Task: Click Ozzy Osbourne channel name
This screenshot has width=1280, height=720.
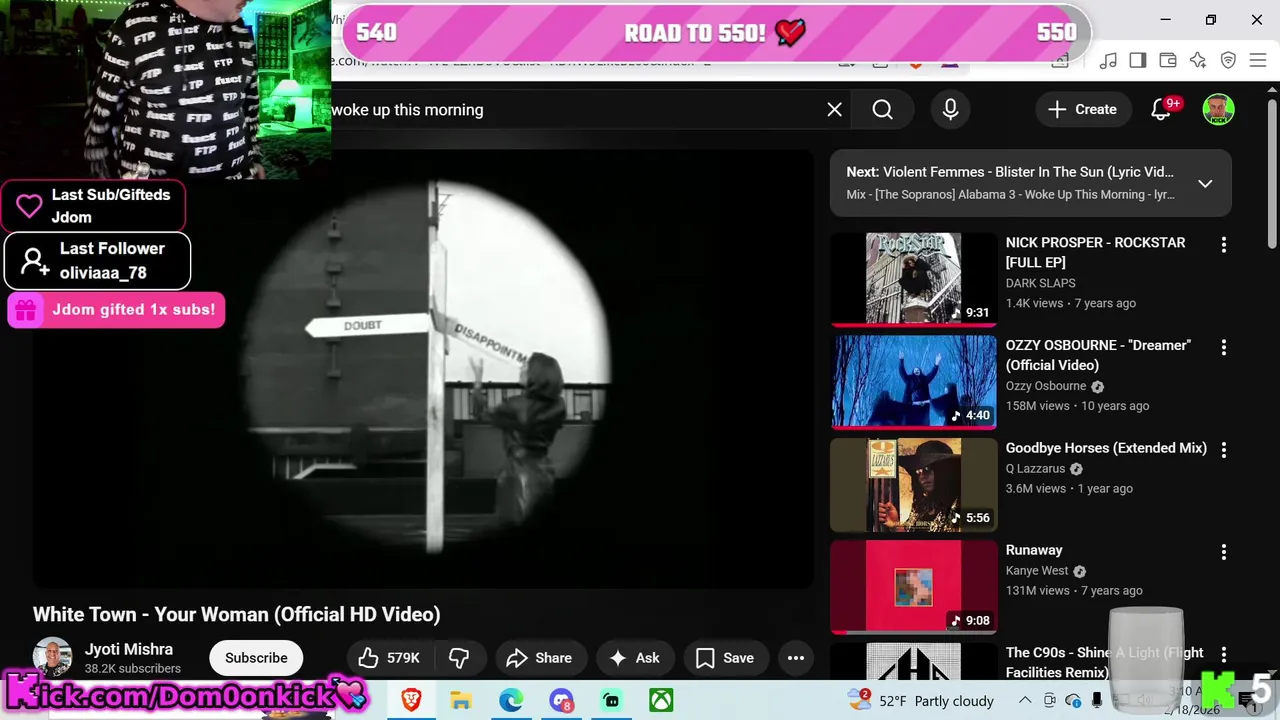Action: [x=1046, y=386]
